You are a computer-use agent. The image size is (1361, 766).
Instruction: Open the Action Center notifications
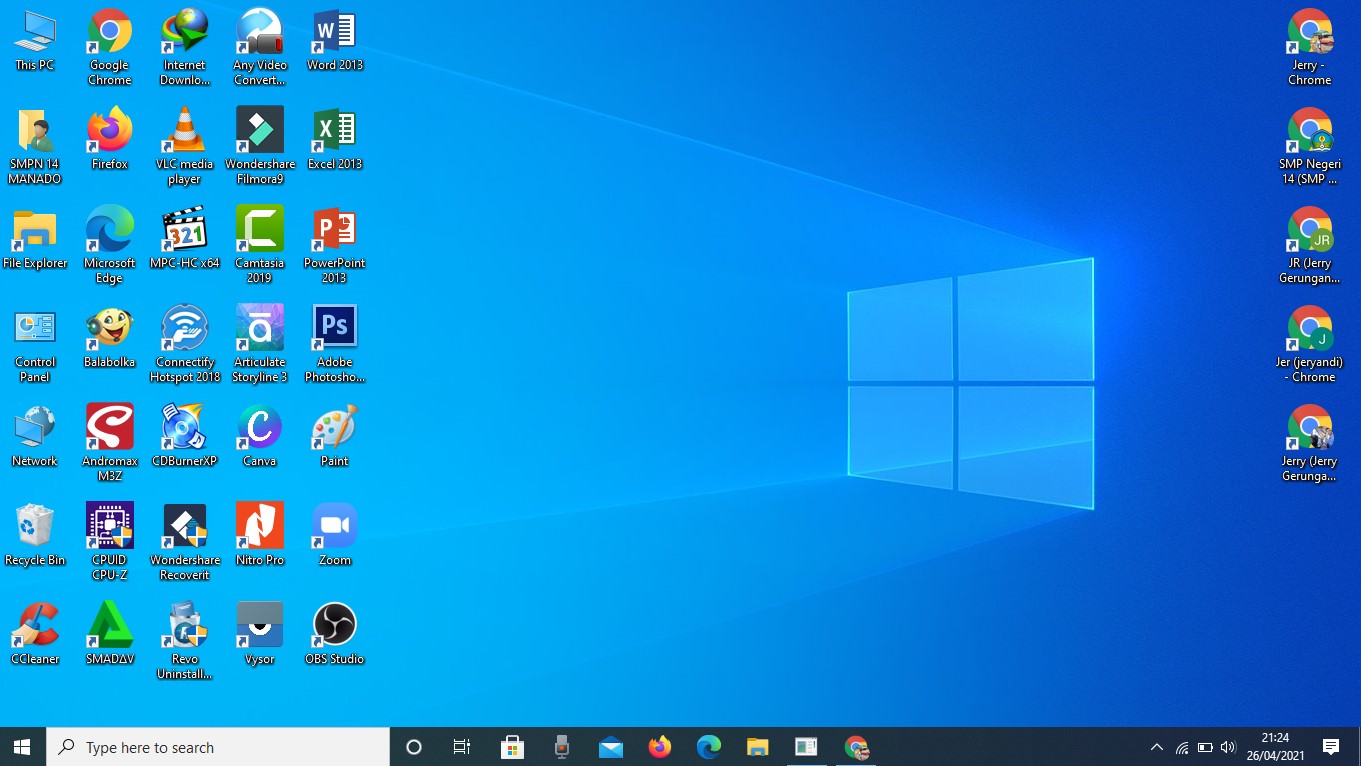[x=1331, y=747]
